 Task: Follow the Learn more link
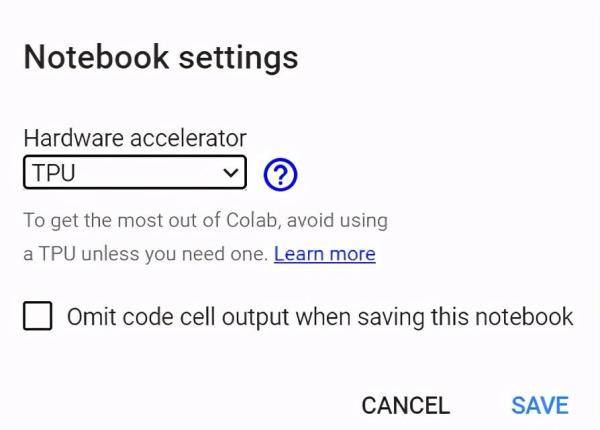(x=325, y=254)
